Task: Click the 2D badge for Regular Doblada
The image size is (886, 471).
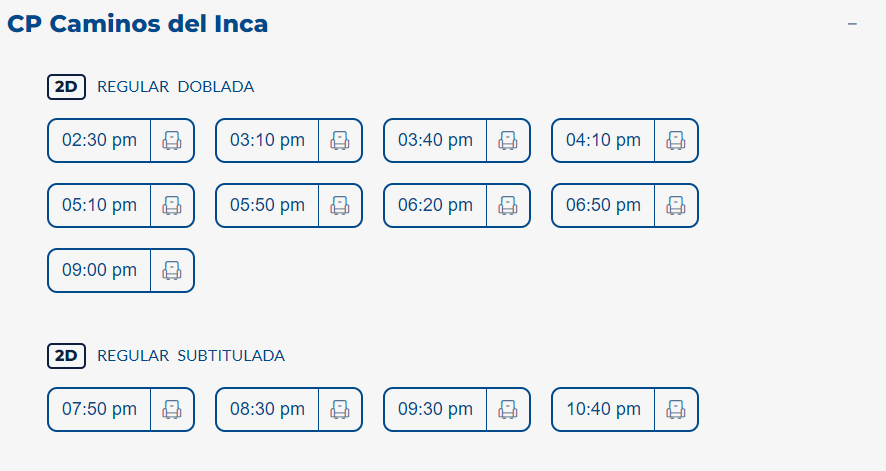Action: 66,87
